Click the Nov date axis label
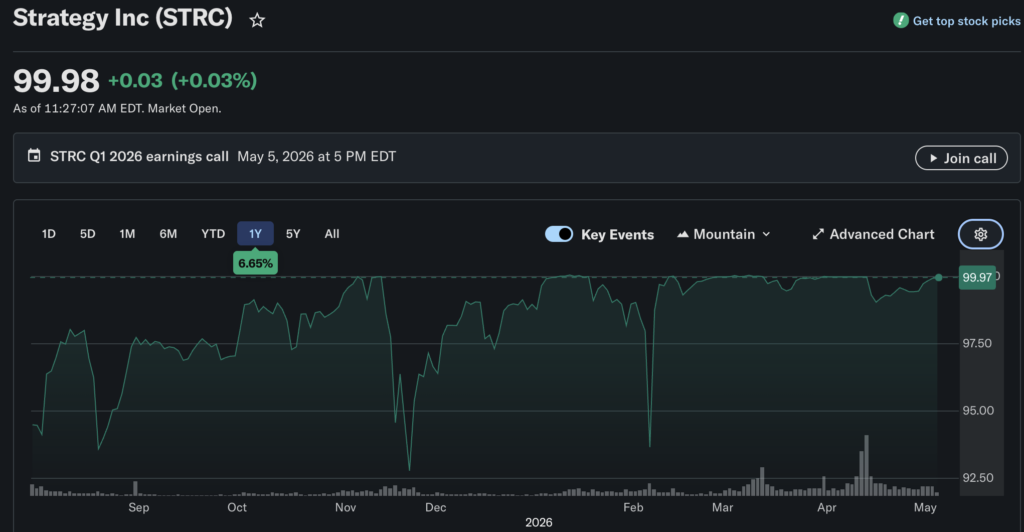Viewport: 1024px width, 532px height. tap(345, 507)
